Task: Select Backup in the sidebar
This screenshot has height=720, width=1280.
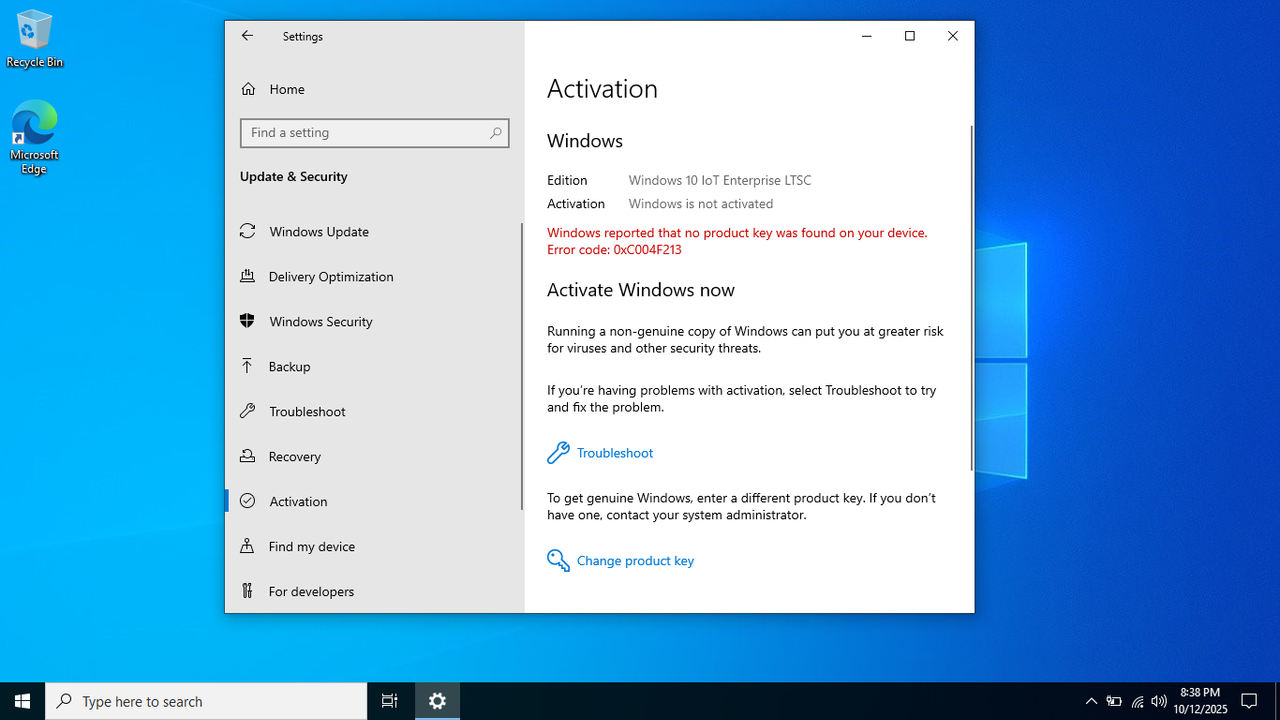Action: click(x=374, y=366)
